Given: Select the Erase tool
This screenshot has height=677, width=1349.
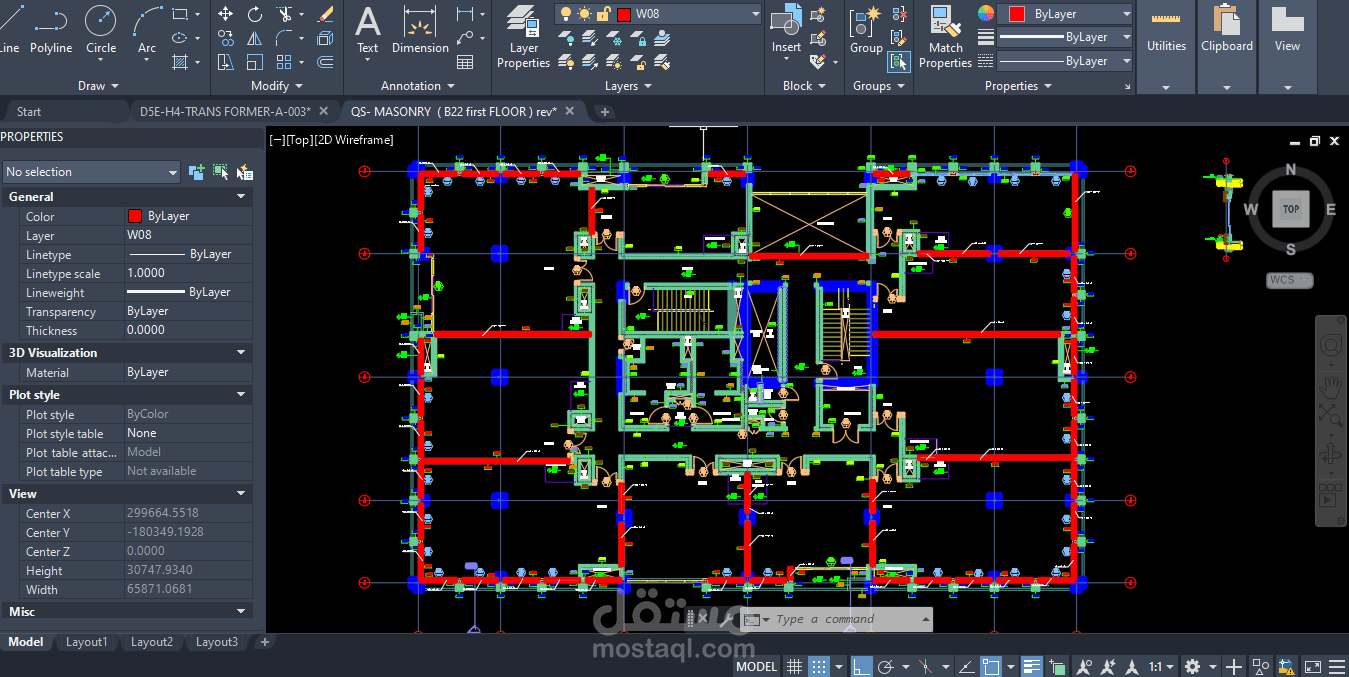Looking at the screenshot, I should (325, 14).
